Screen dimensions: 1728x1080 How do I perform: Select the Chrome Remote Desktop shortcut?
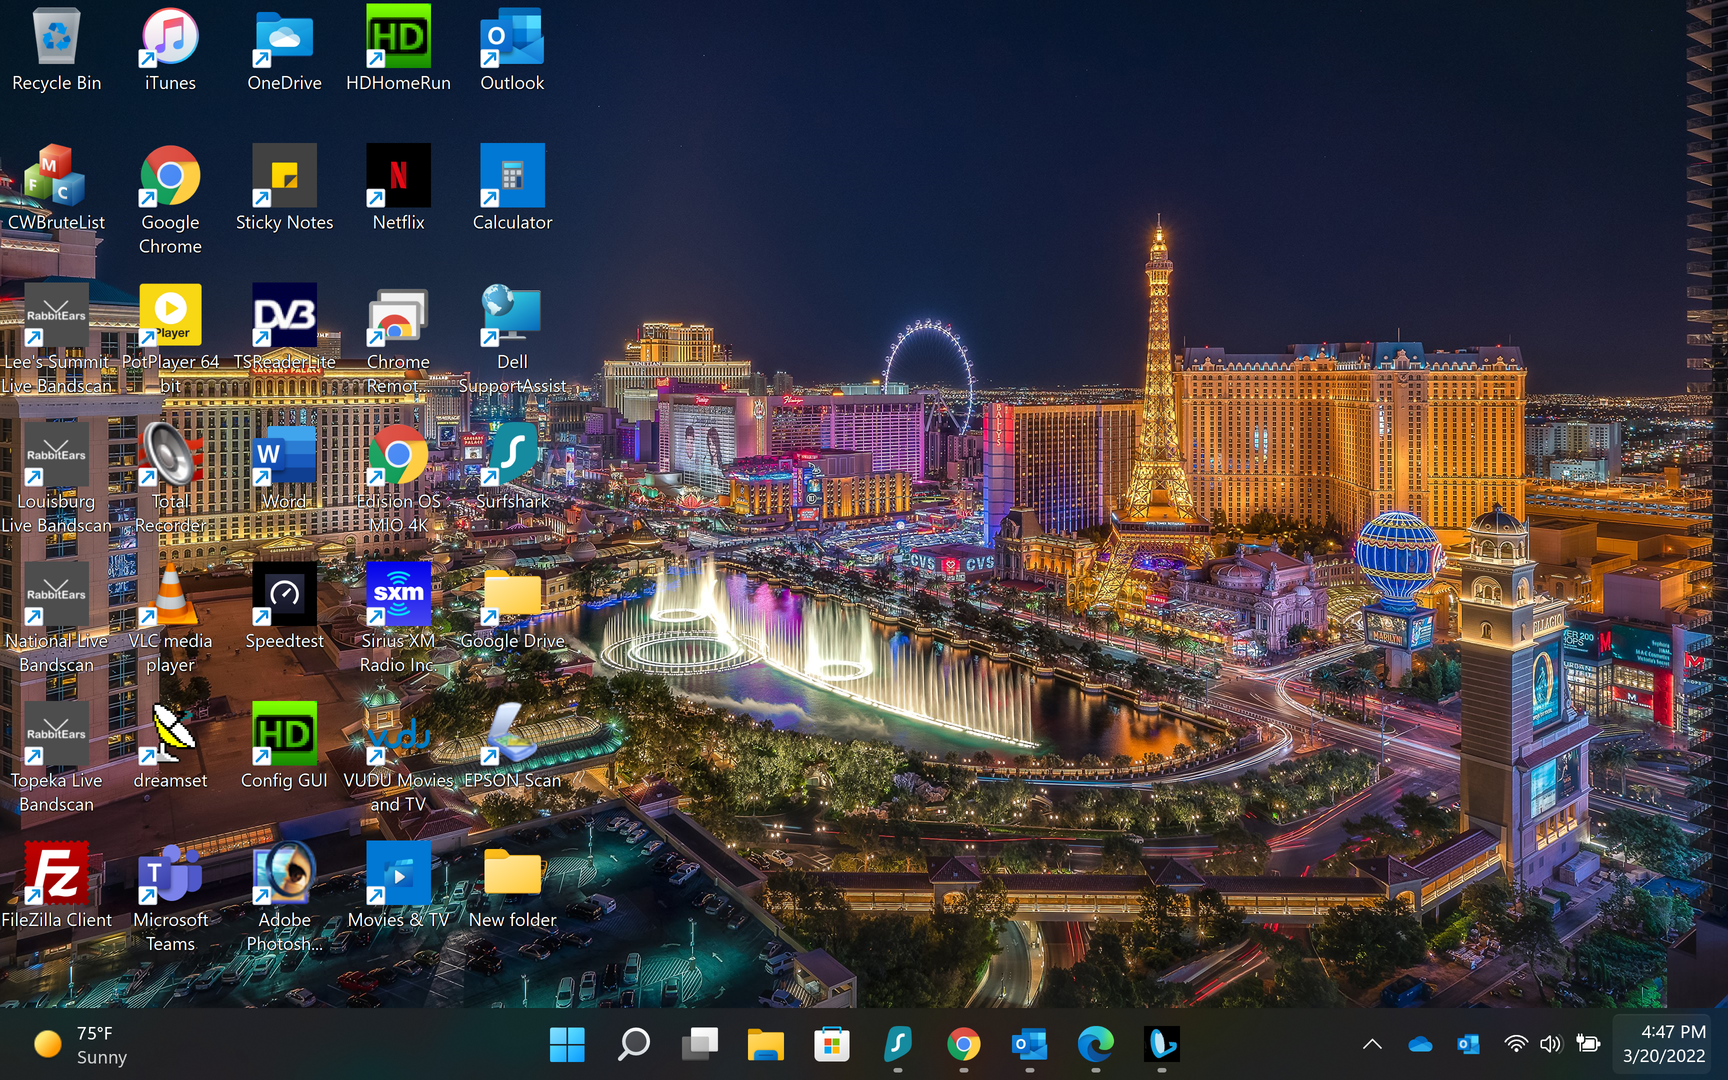(x=398, y=340)
